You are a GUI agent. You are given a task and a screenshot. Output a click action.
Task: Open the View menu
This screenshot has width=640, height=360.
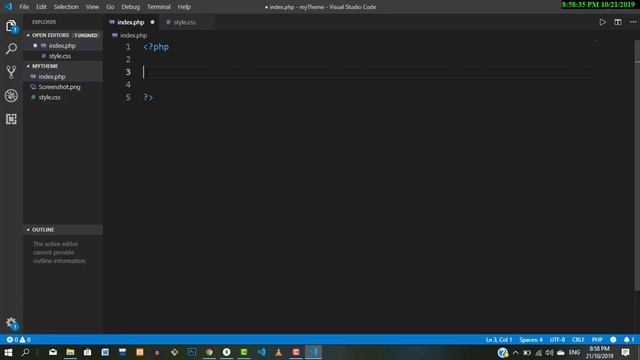click(x=92, y=7)
